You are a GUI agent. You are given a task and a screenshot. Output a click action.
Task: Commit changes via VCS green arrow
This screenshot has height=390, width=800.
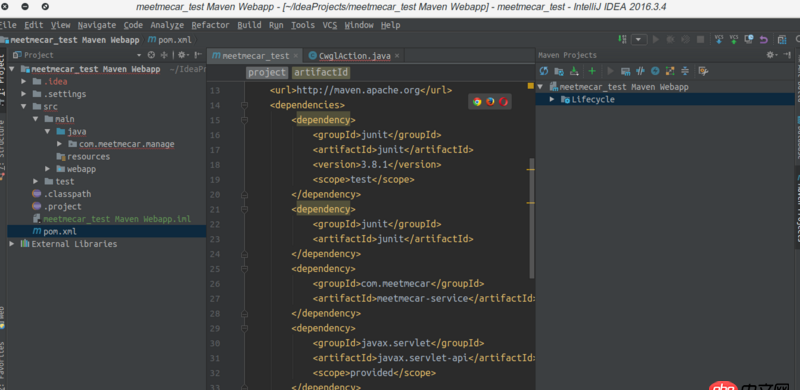[x=734, y=39]
